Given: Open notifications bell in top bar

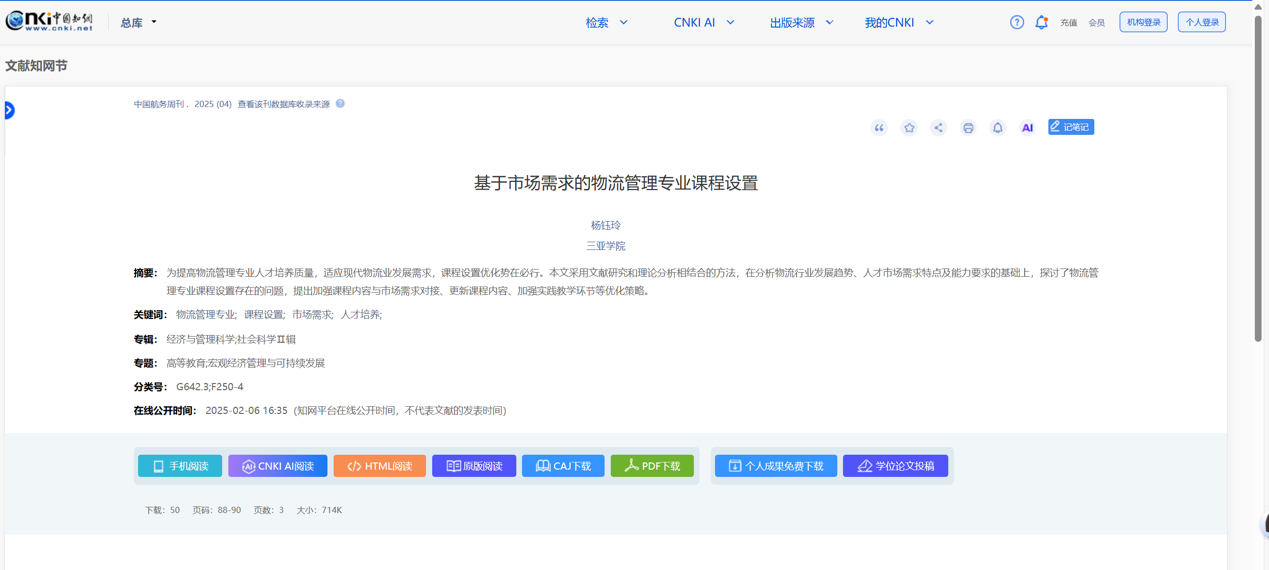Looking at the screenshot, I should coord(1041,22).
